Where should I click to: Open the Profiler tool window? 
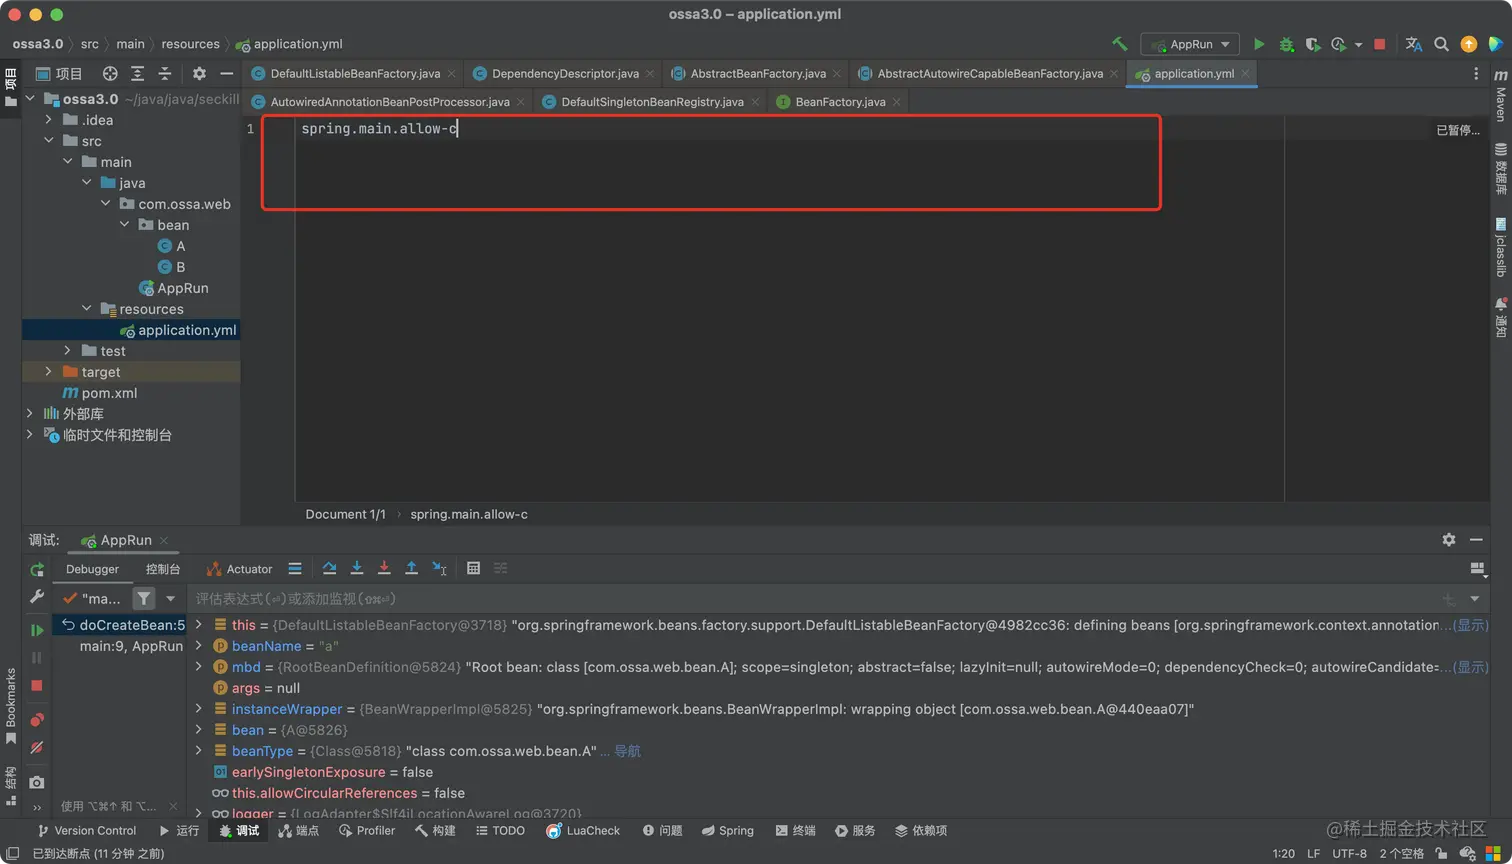click(x=367, y=830)
